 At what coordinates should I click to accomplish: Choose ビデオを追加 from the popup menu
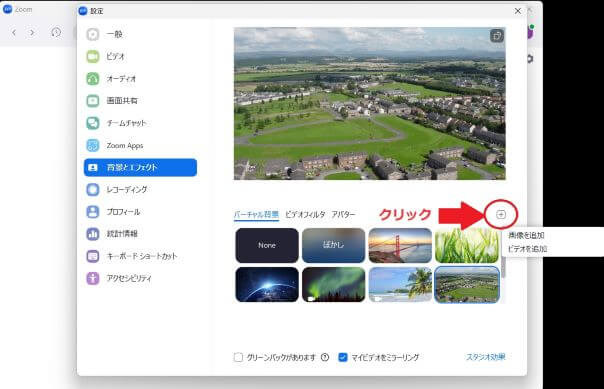click(x=527, y=249)
